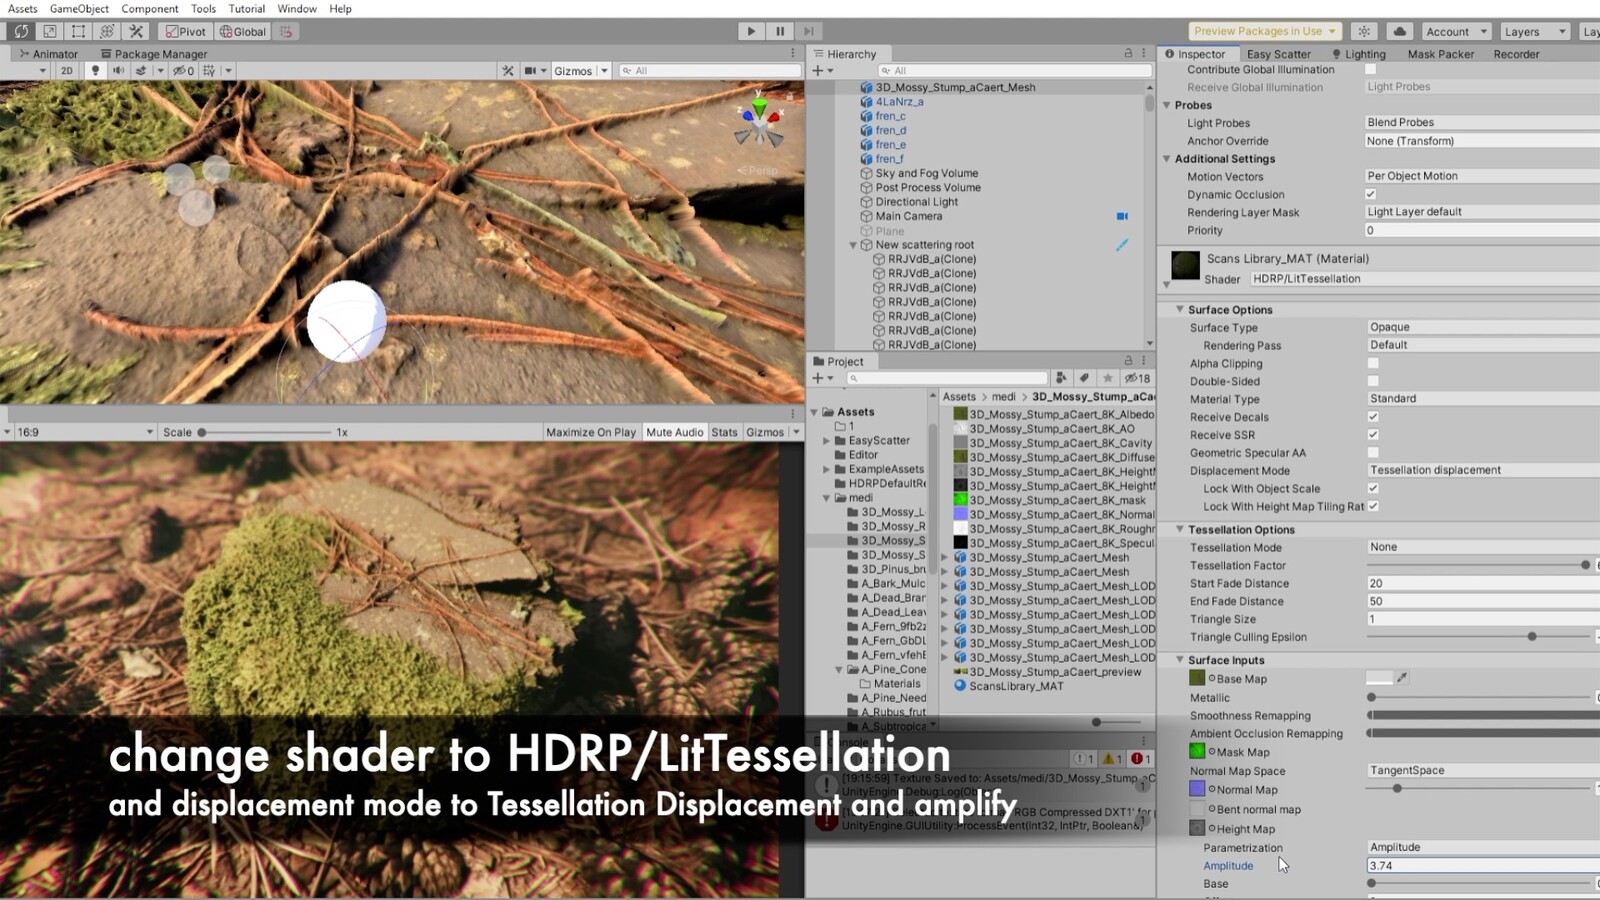1600x900 pixels.
Task: Open Collab cloud icon in toolbar
Action: (x=1400, y=31)
